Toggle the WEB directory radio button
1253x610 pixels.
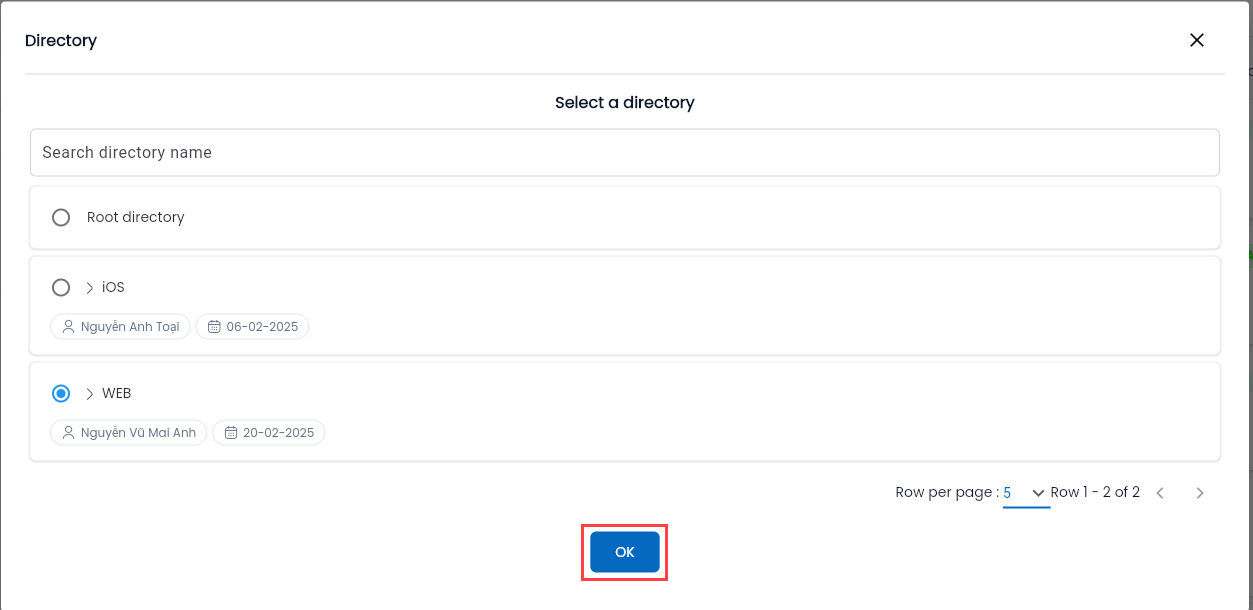[61, 393]
